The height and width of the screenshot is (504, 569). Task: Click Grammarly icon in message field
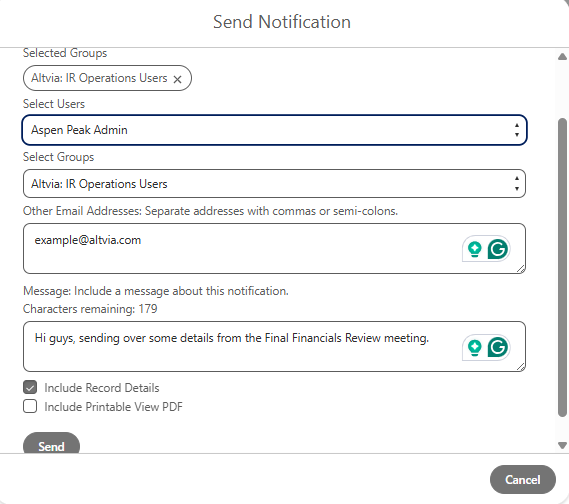497,347
